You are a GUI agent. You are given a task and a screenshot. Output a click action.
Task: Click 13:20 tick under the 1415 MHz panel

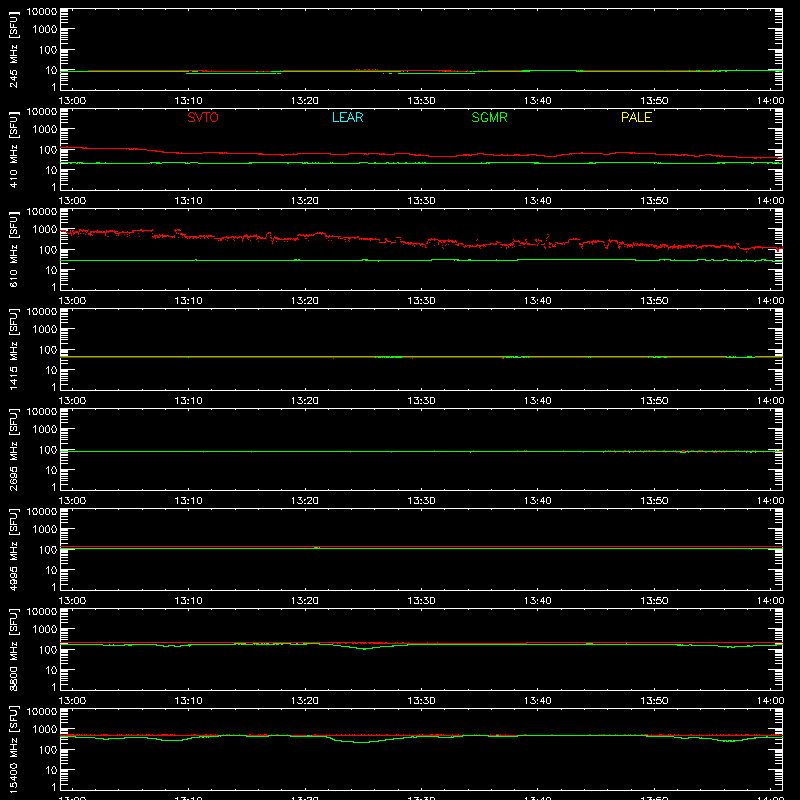[305, 401]
